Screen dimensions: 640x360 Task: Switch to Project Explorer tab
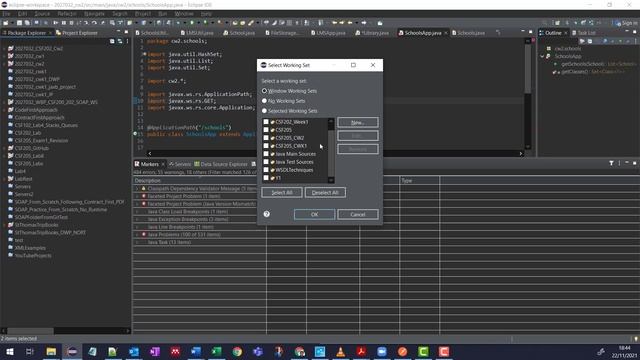point(77,33)
